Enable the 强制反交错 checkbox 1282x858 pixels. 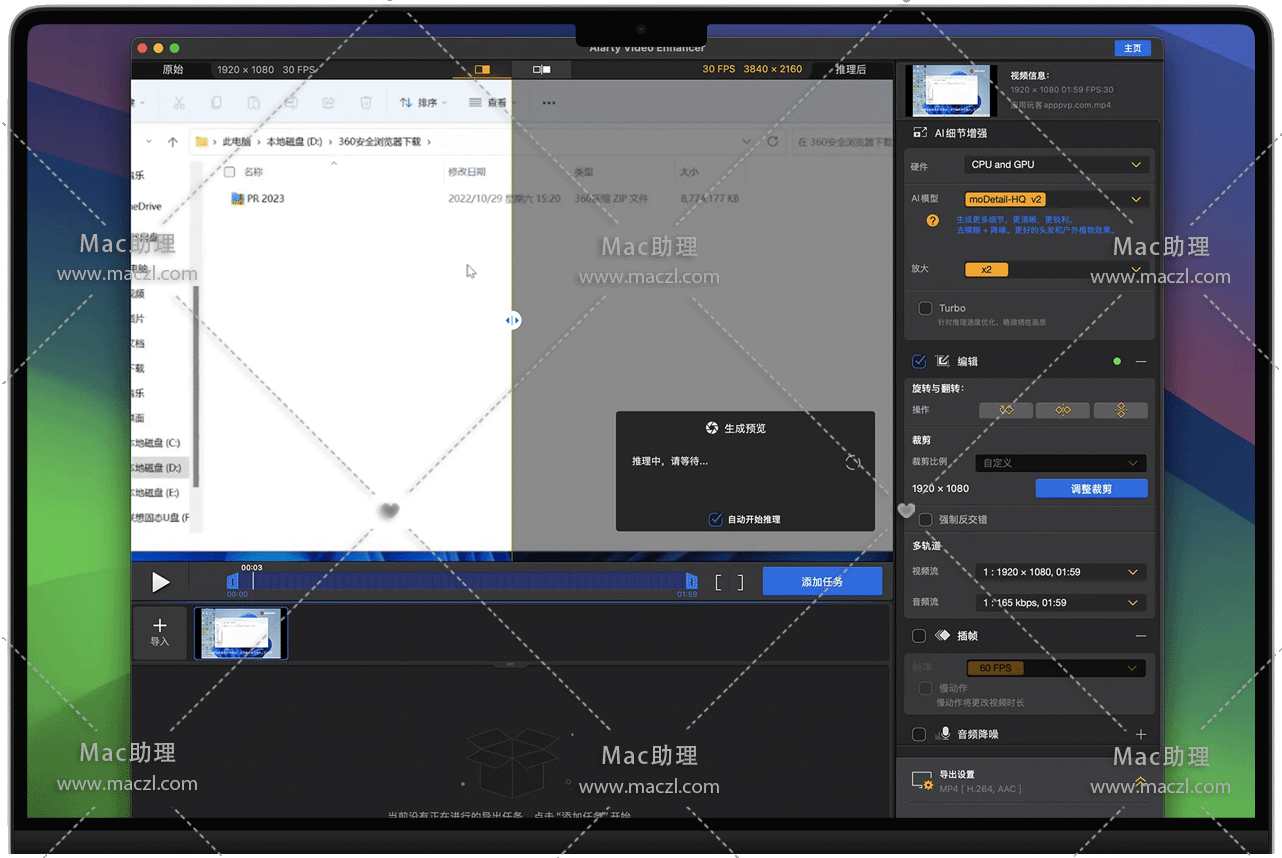click(925, 519)
